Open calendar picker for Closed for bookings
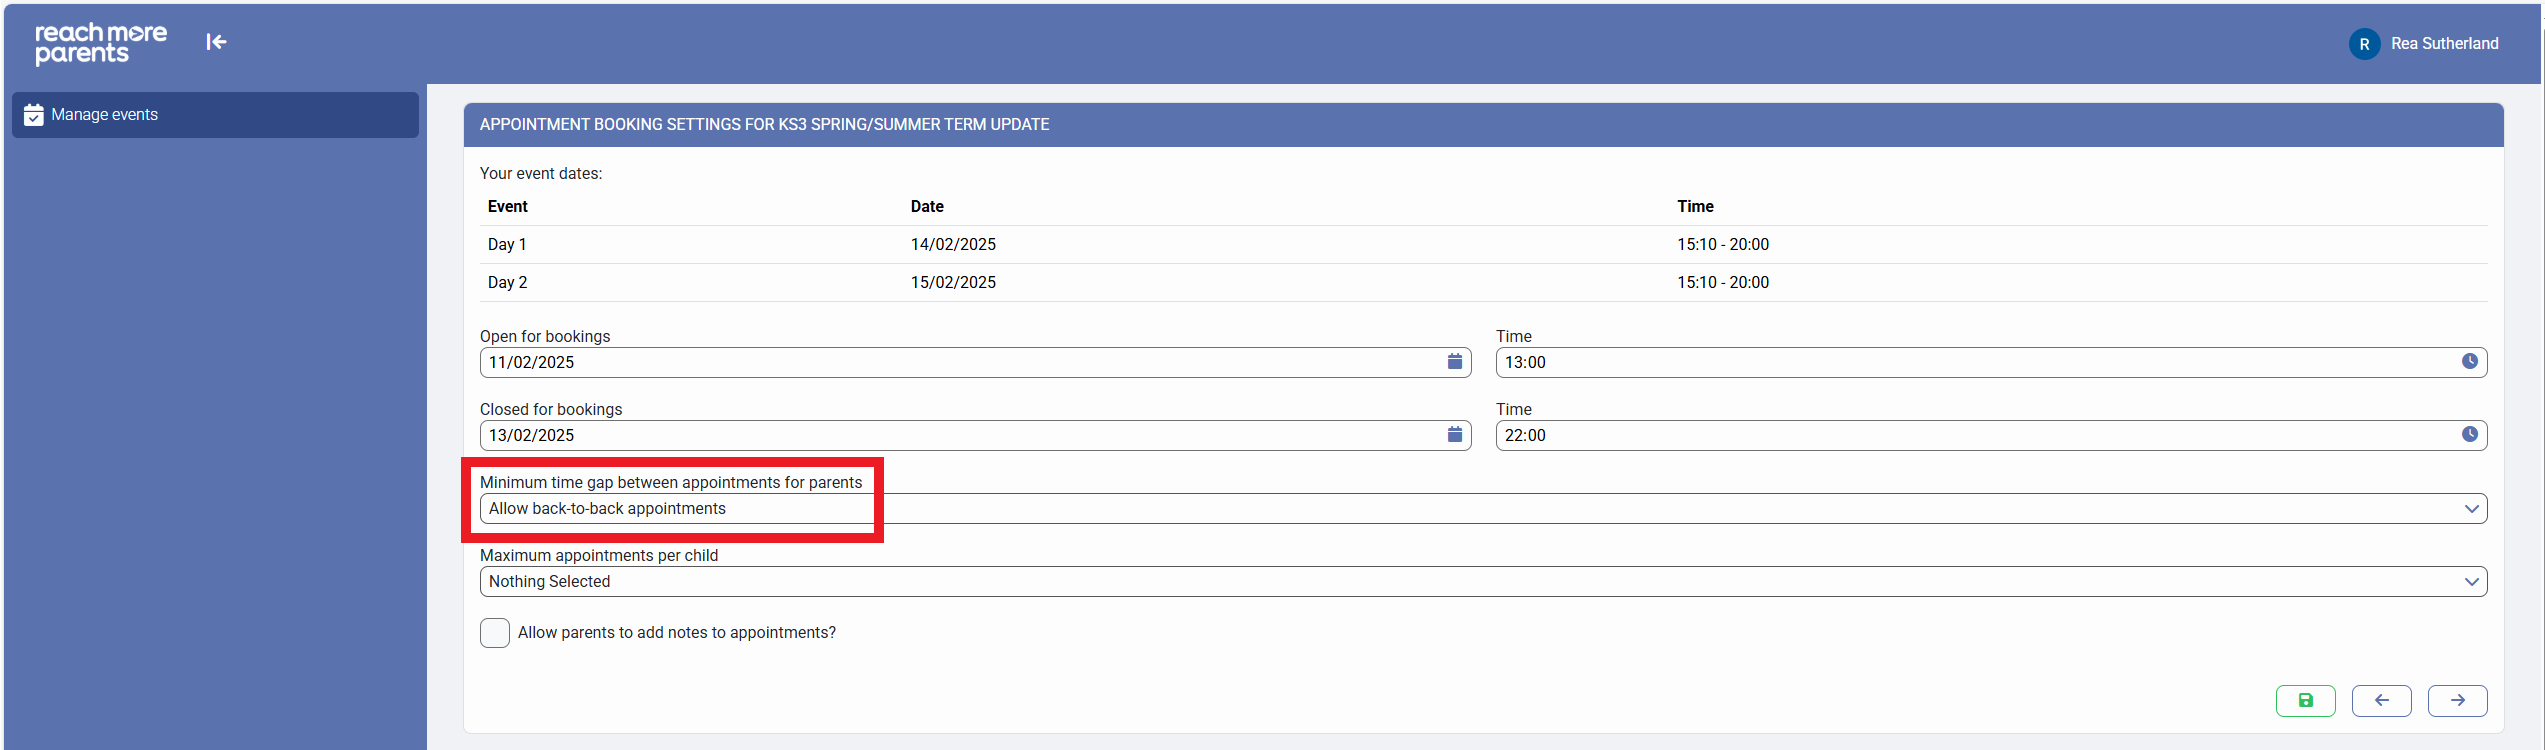This screenshot has height=750, width=2545. coord(1454,435)
